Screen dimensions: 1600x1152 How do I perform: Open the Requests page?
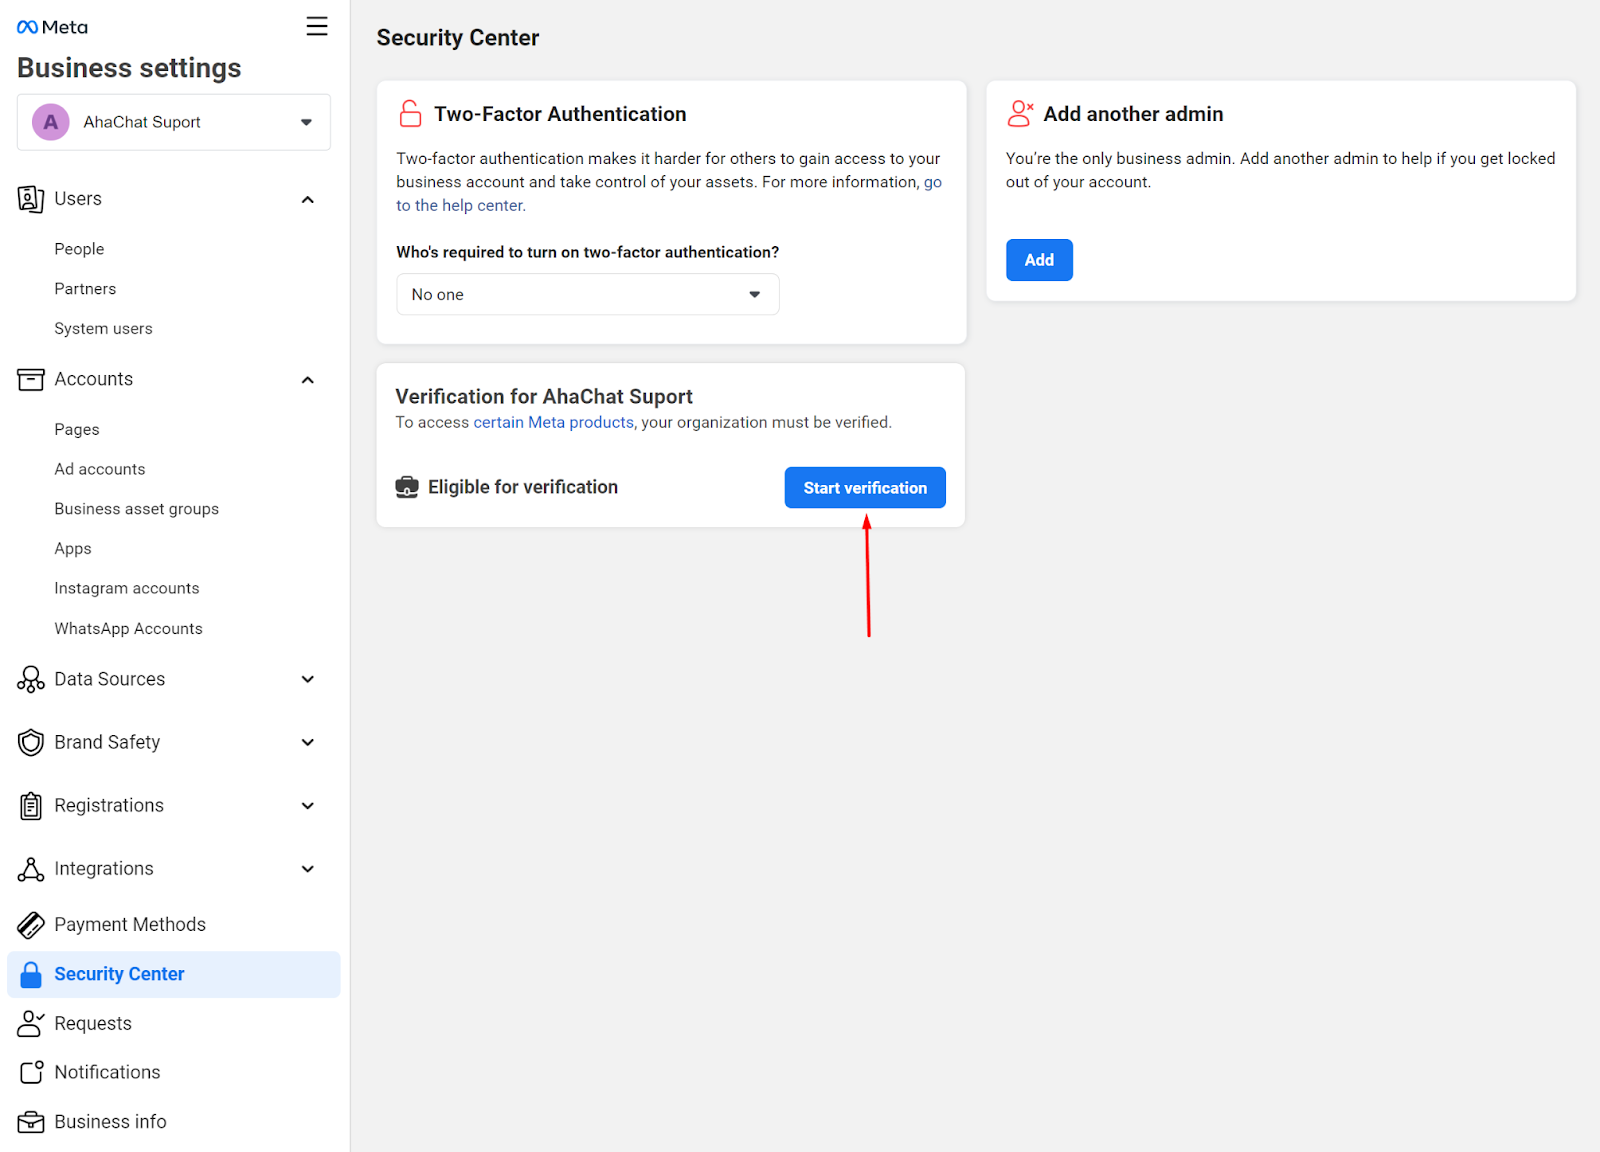pos(93,1024)
